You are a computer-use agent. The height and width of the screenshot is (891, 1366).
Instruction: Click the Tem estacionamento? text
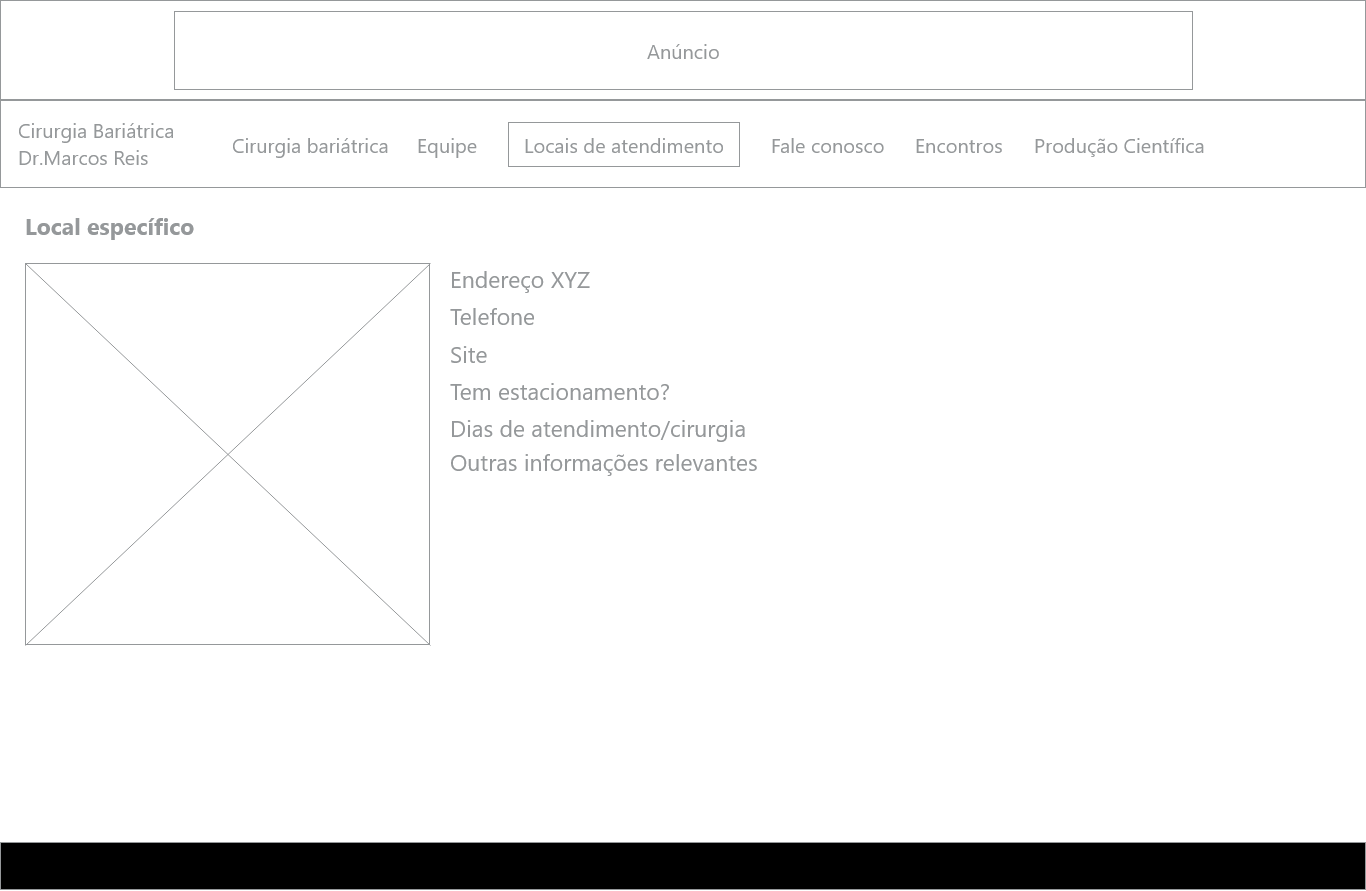pyautogui.click(x=560, y=392)
